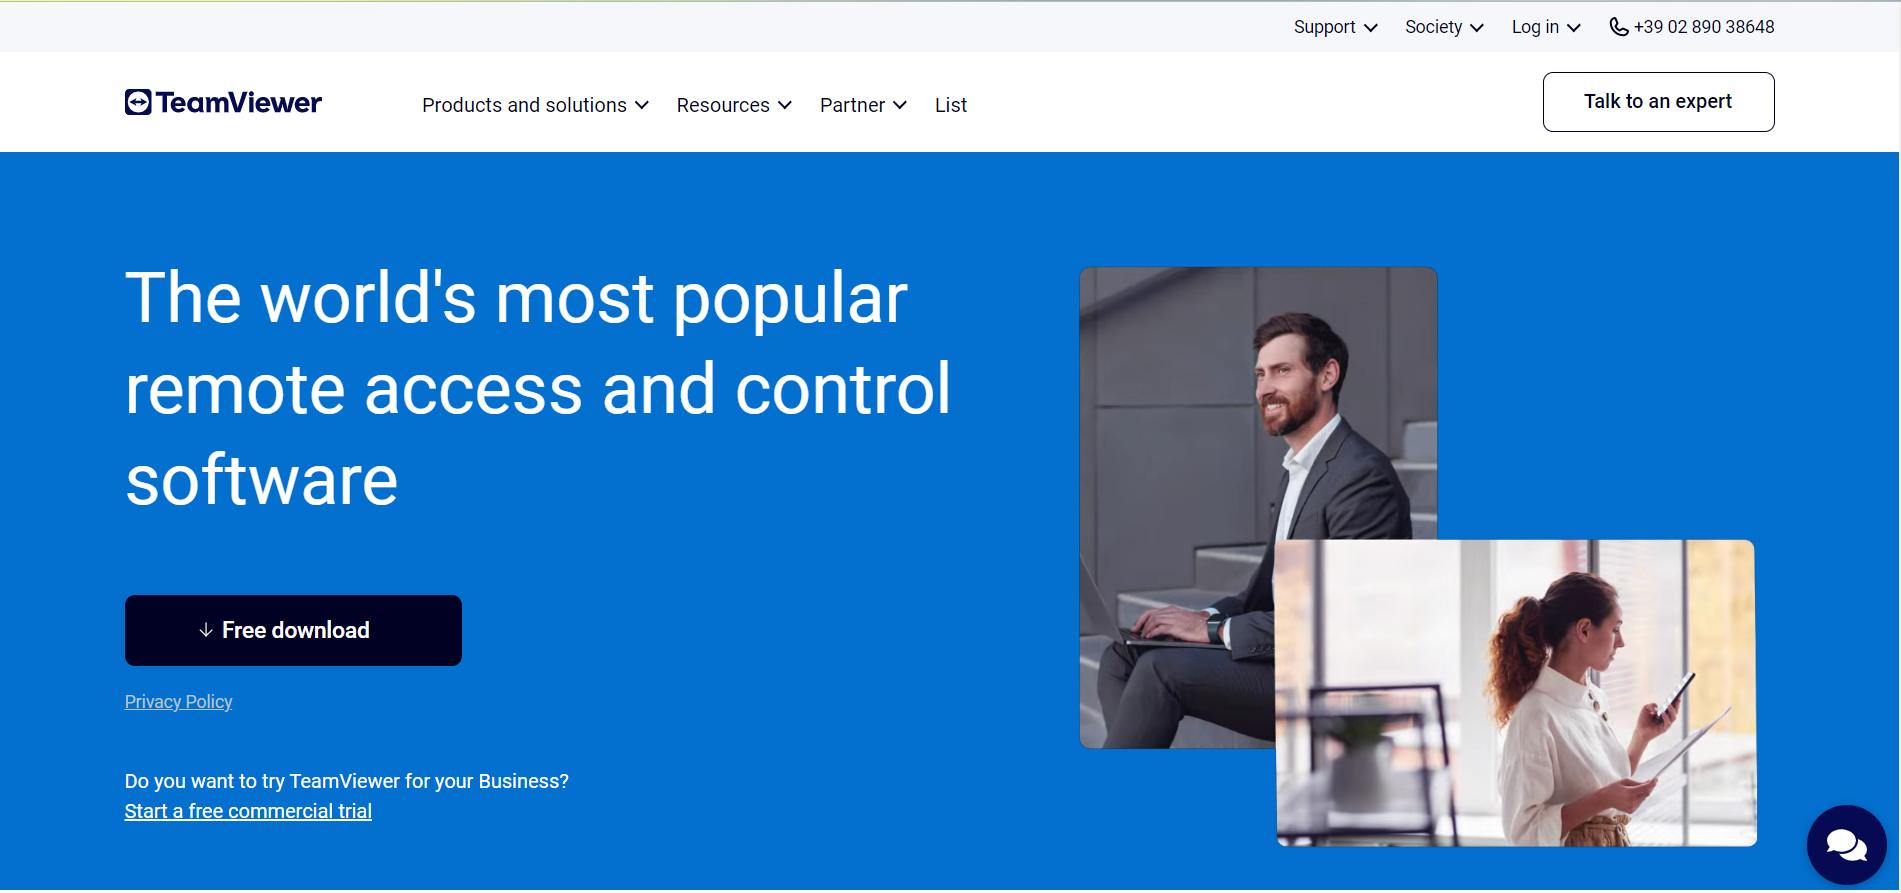Follow Start a free commercial trial link
The height and width of the screenshot is (893, 1901).
248,811
